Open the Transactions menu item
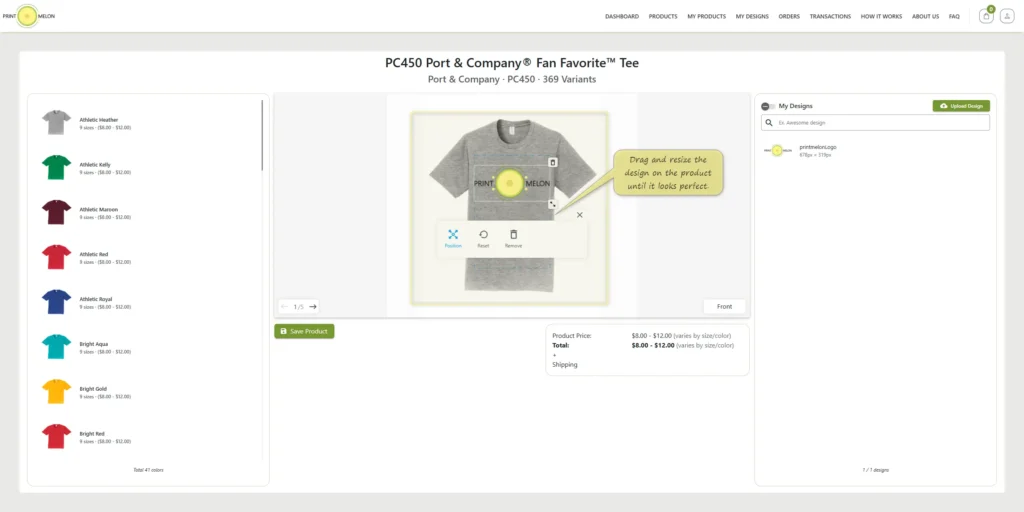The height and width of the screenshot is (512, 1024). pyautogui.click(x=830, y=16)
